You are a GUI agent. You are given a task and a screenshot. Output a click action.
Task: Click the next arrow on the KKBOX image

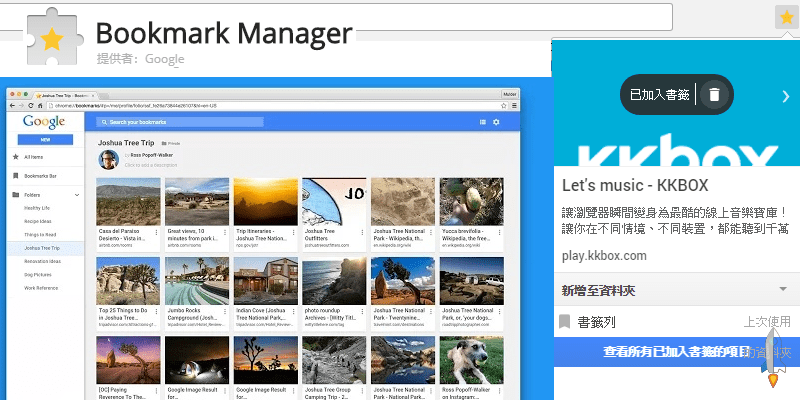click(x=786, y=96)
